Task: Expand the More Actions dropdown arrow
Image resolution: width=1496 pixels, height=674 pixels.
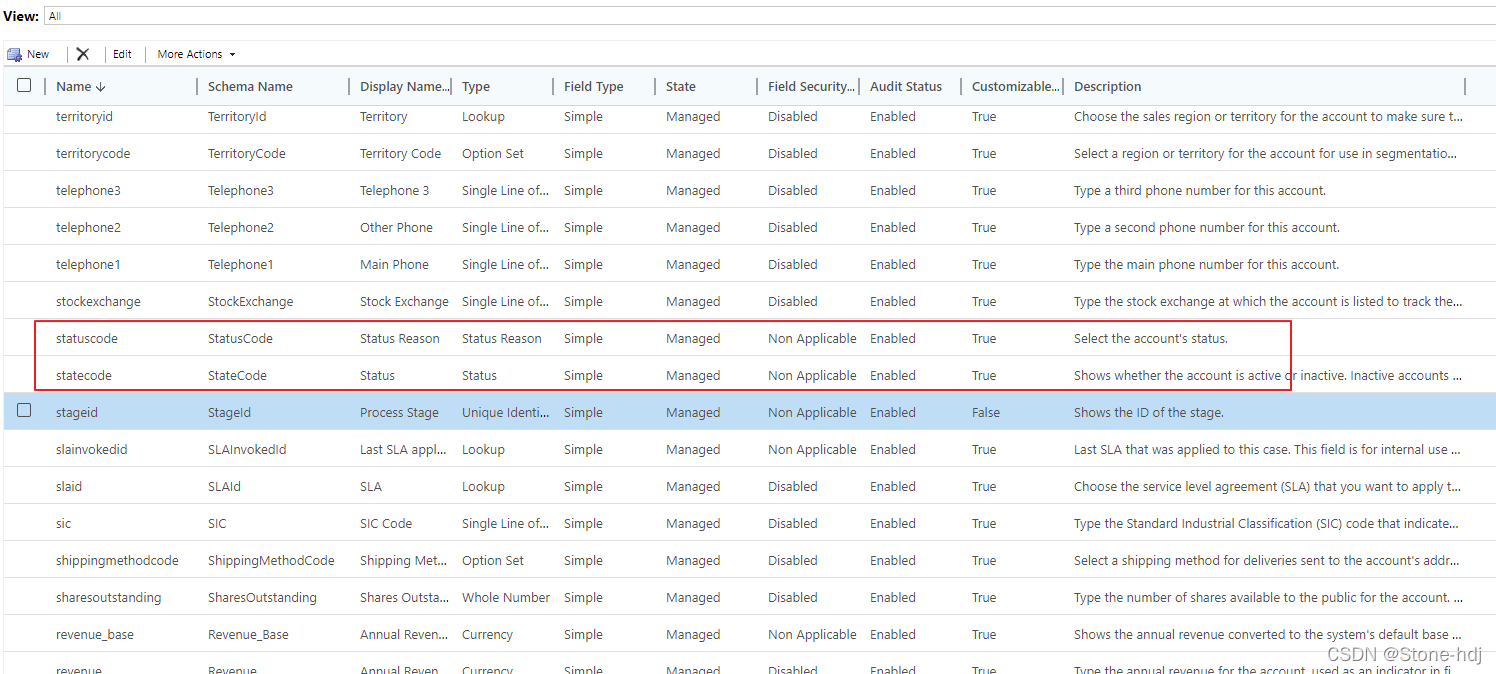Action: point(231,54)
